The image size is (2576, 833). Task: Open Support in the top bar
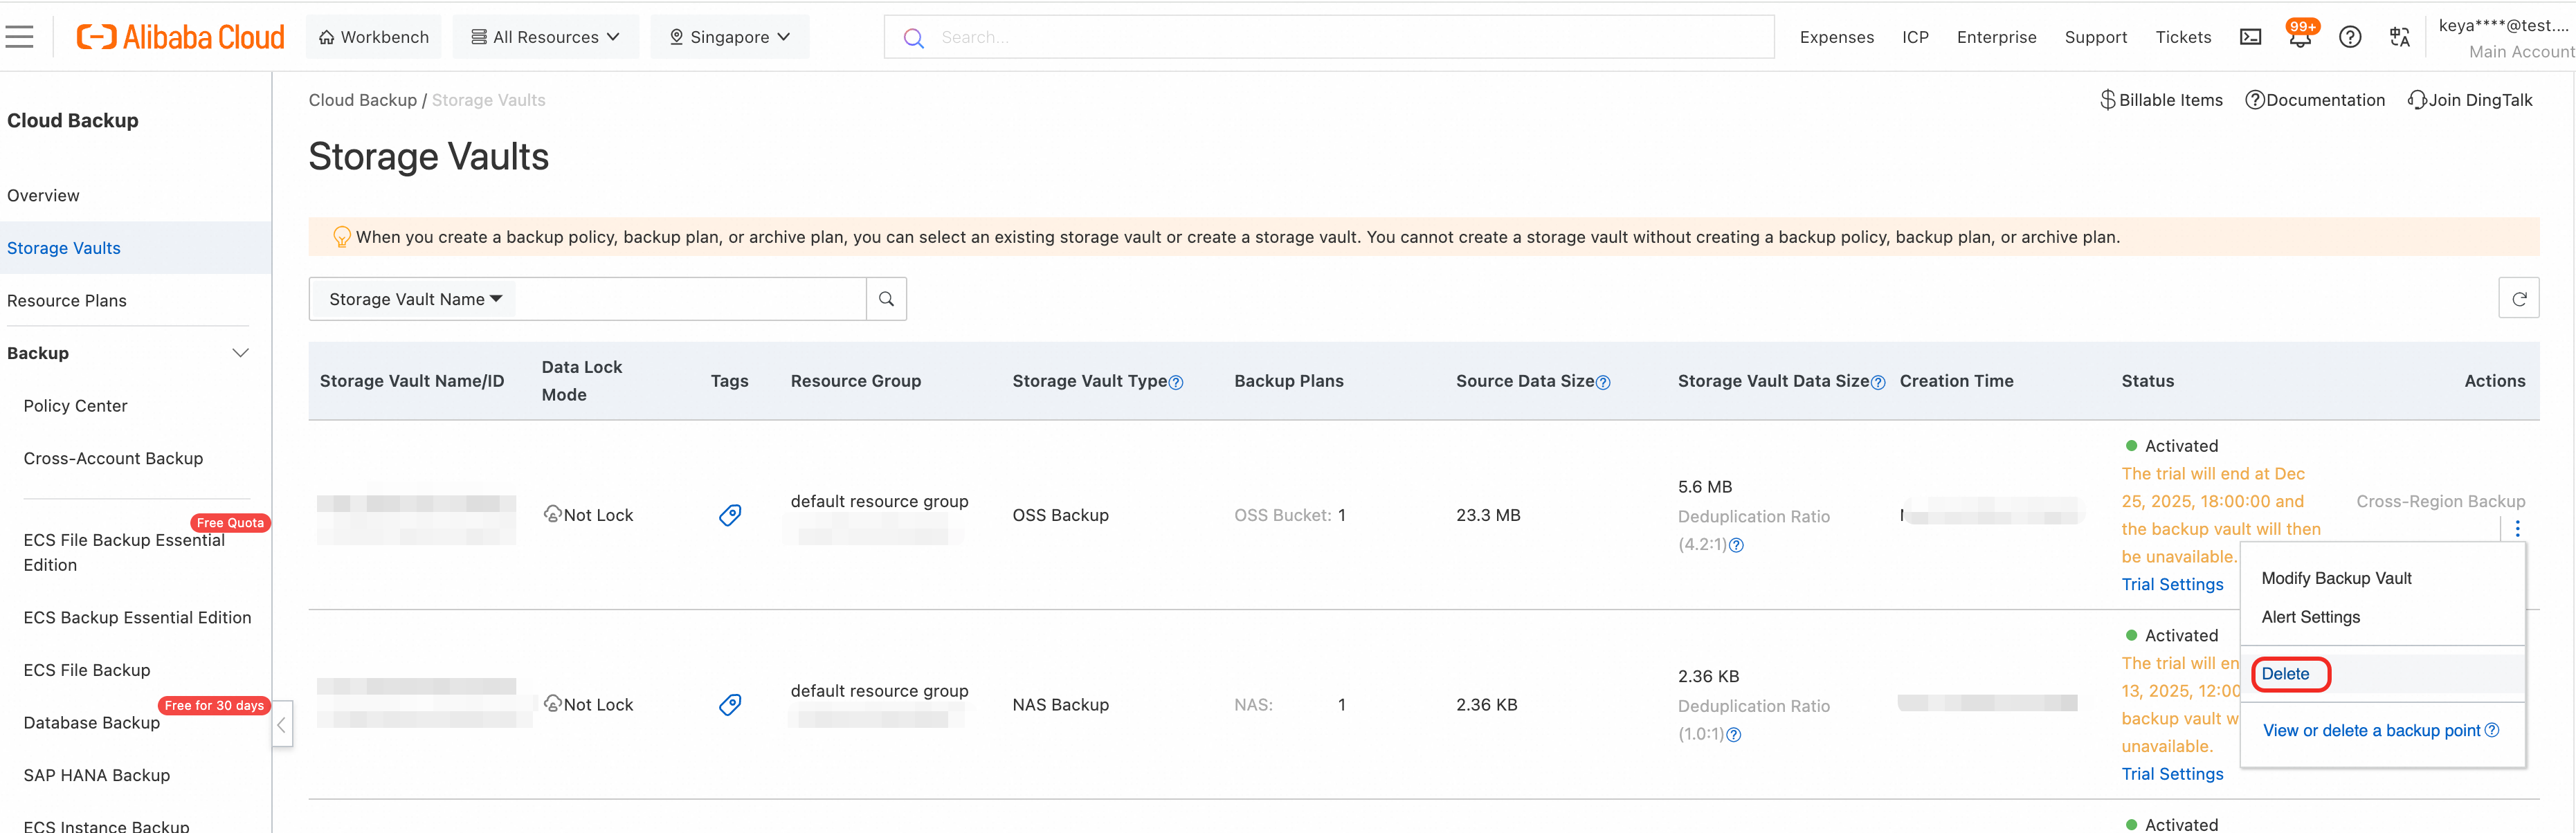pos(2095,37)
